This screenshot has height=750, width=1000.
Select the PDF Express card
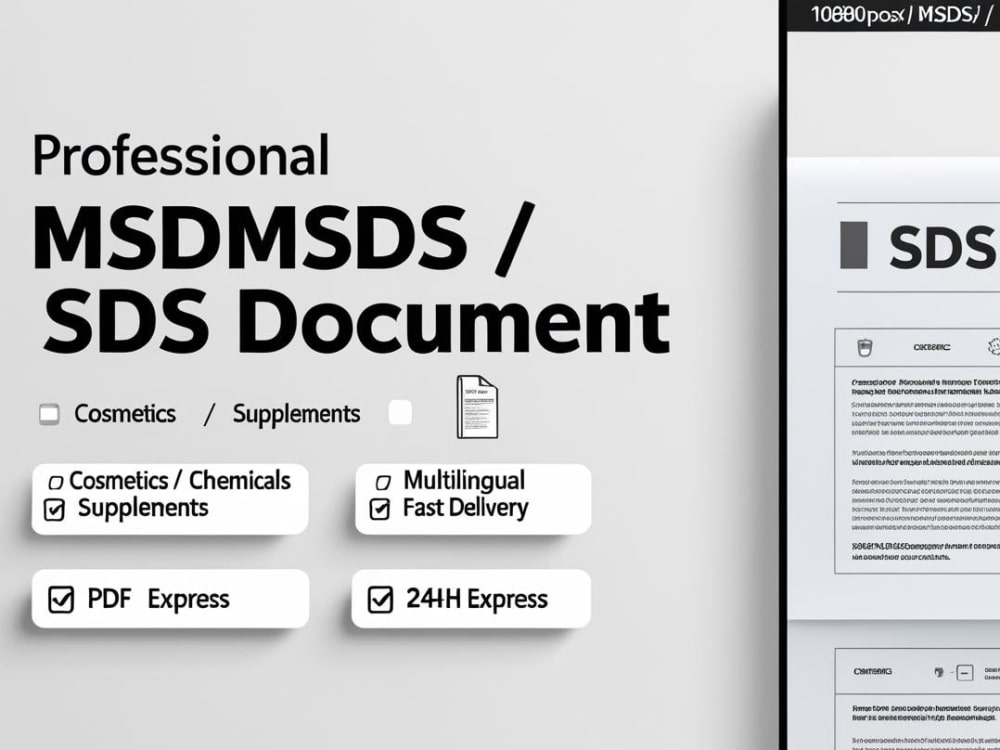coord(170,599)
